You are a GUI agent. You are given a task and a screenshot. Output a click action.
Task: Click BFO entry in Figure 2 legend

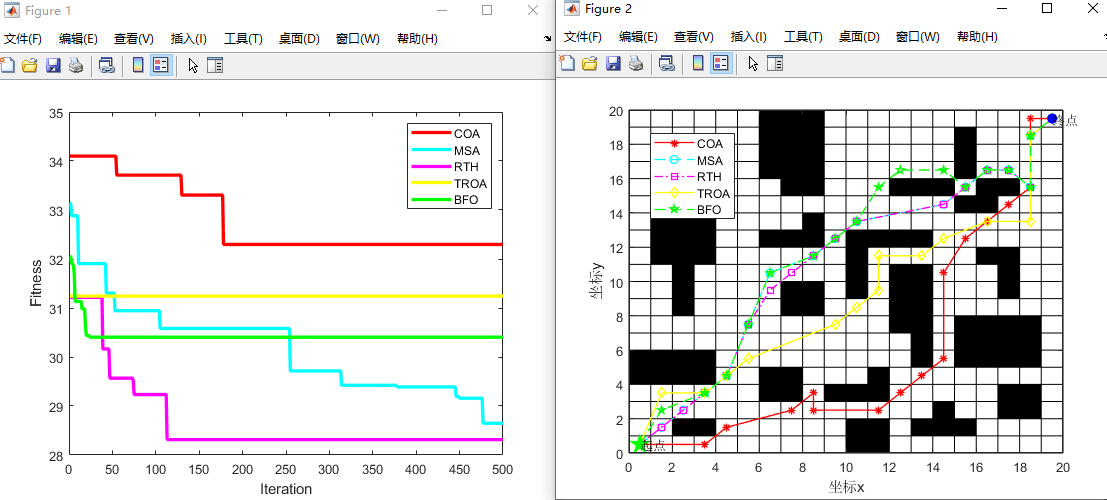[x=709, y=209]
